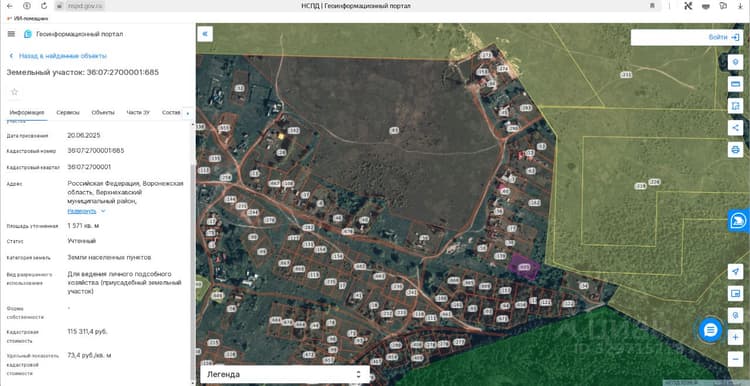Click the cadastral quarter 36:07:2700001 value
750x386 pixels.
coord(89,167)
